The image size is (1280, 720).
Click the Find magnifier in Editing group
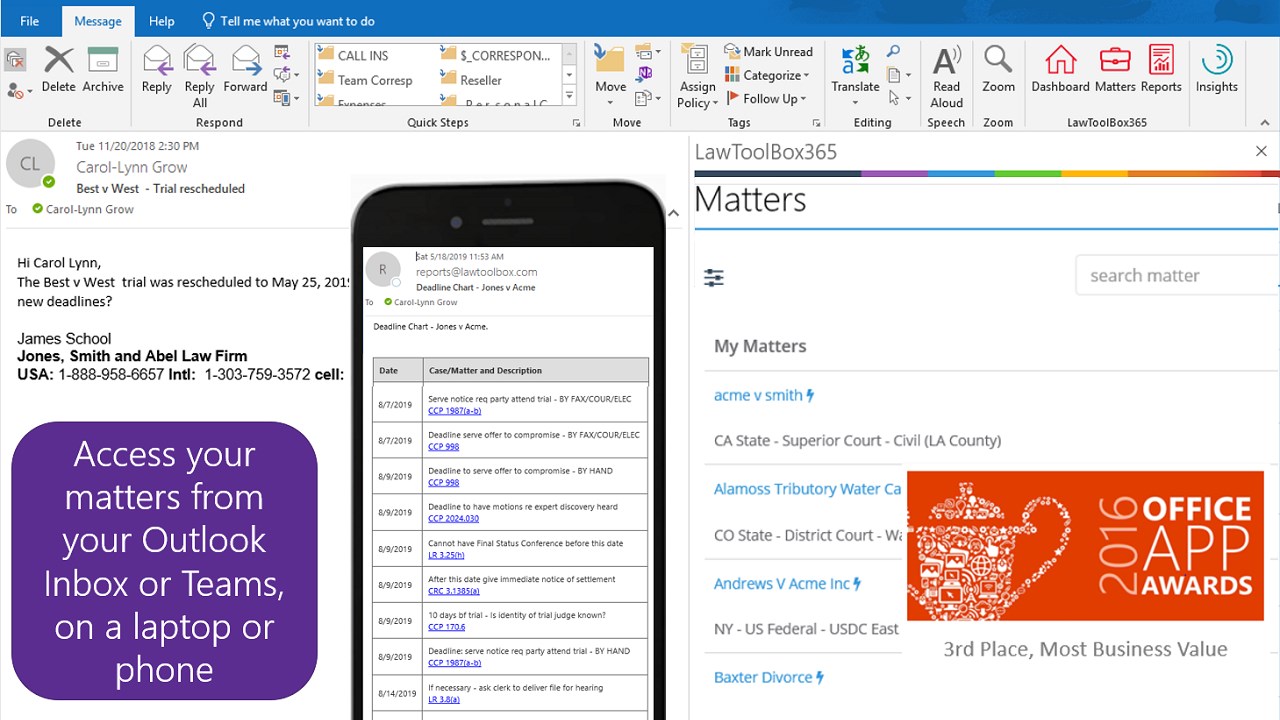[893, 52]
